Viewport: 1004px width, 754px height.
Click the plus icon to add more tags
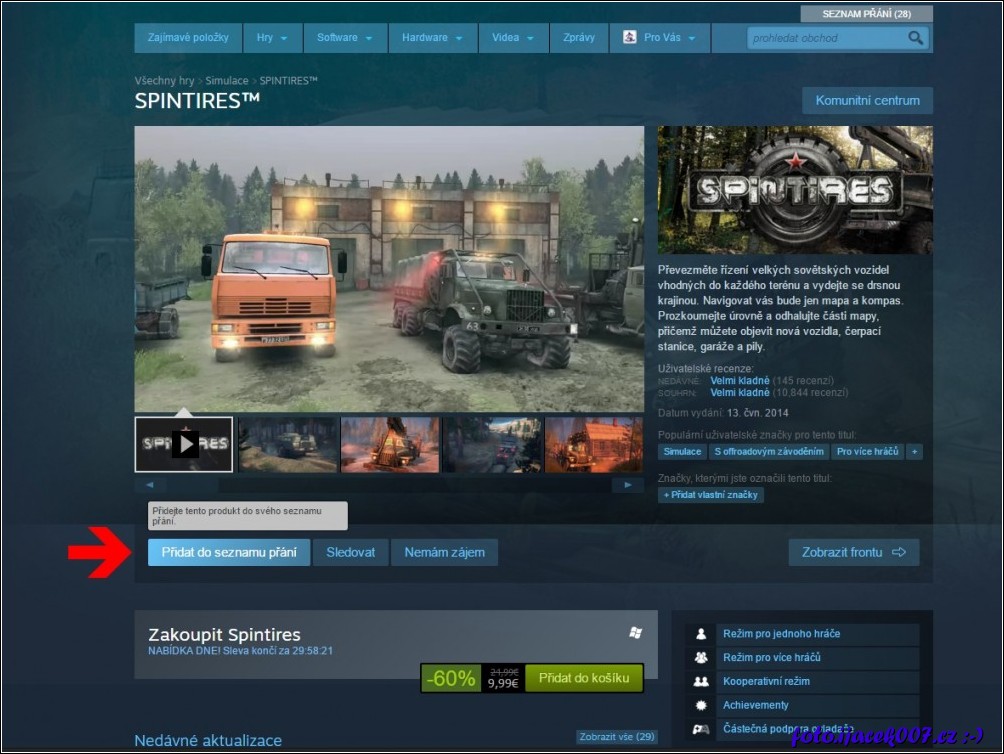914,452
